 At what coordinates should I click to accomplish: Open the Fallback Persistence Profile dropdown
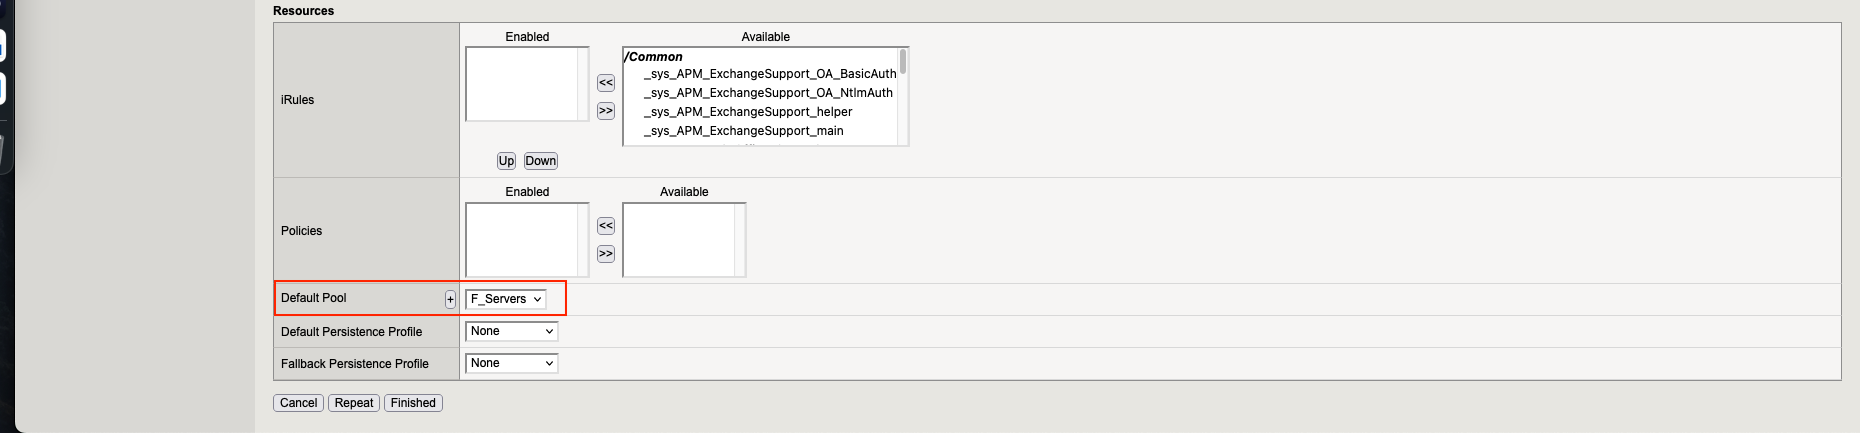(511, 363)
